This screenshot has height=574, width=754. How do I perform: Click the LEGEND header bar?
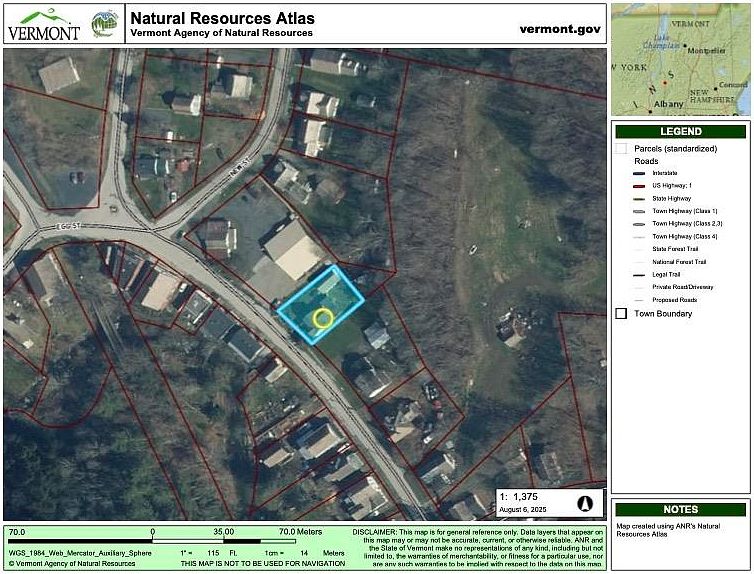pyautogui.click(x=680, y=131)
